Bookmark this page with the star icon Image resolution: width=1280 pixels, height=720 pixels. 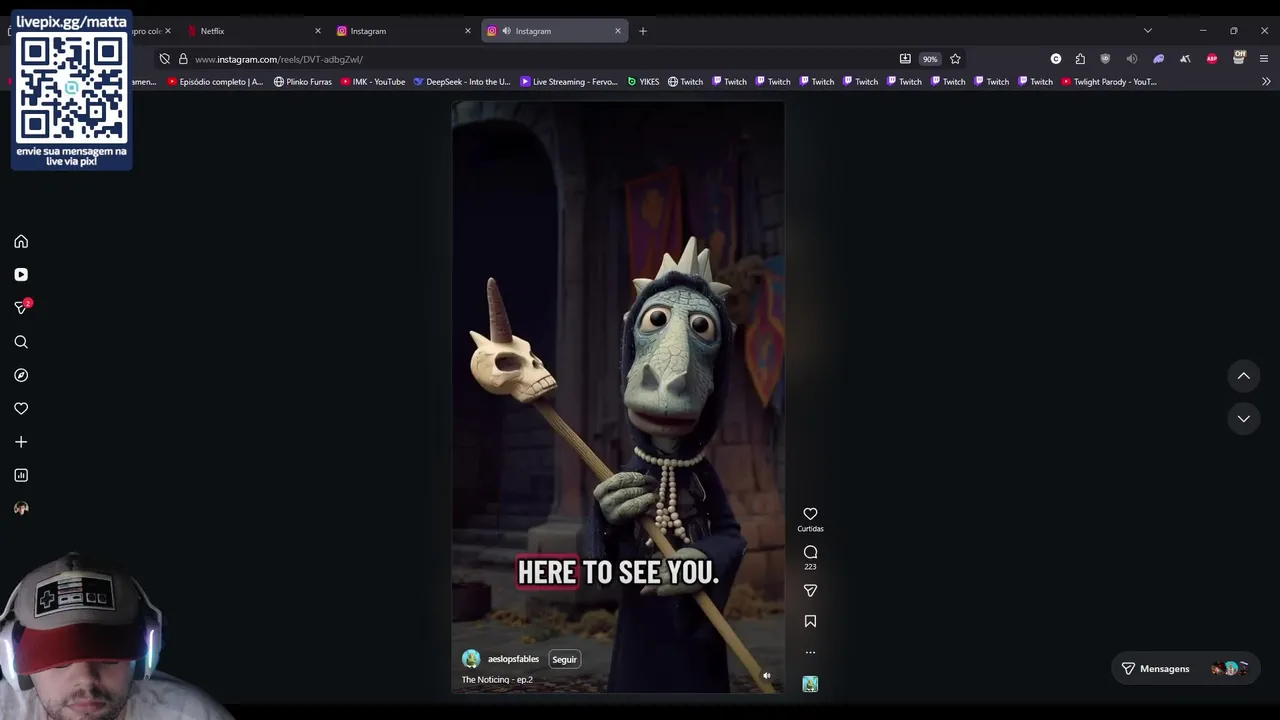click(955, 59)
